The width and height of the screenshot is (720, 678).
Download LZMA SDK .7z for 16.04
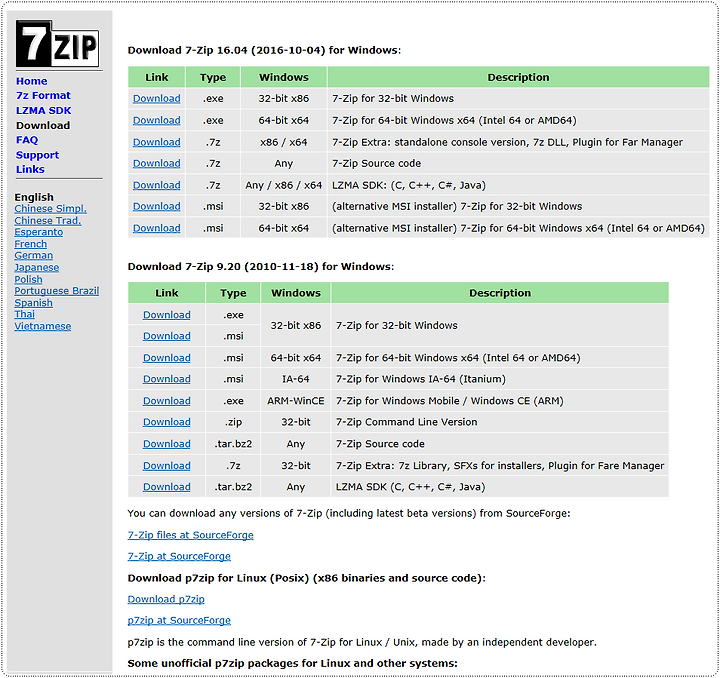pyautogui.click(x=157, y=185)
